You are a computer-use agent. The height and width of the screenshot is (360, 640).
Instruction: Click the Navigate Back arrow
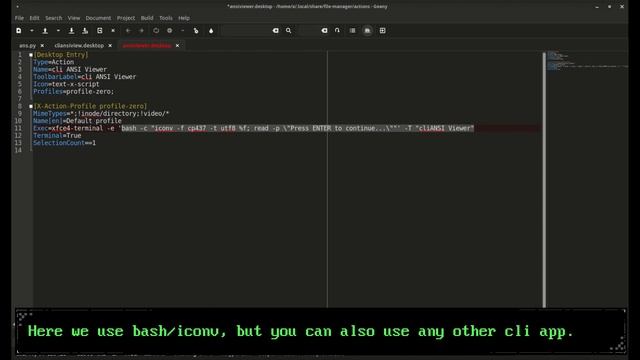coord(128,31)
